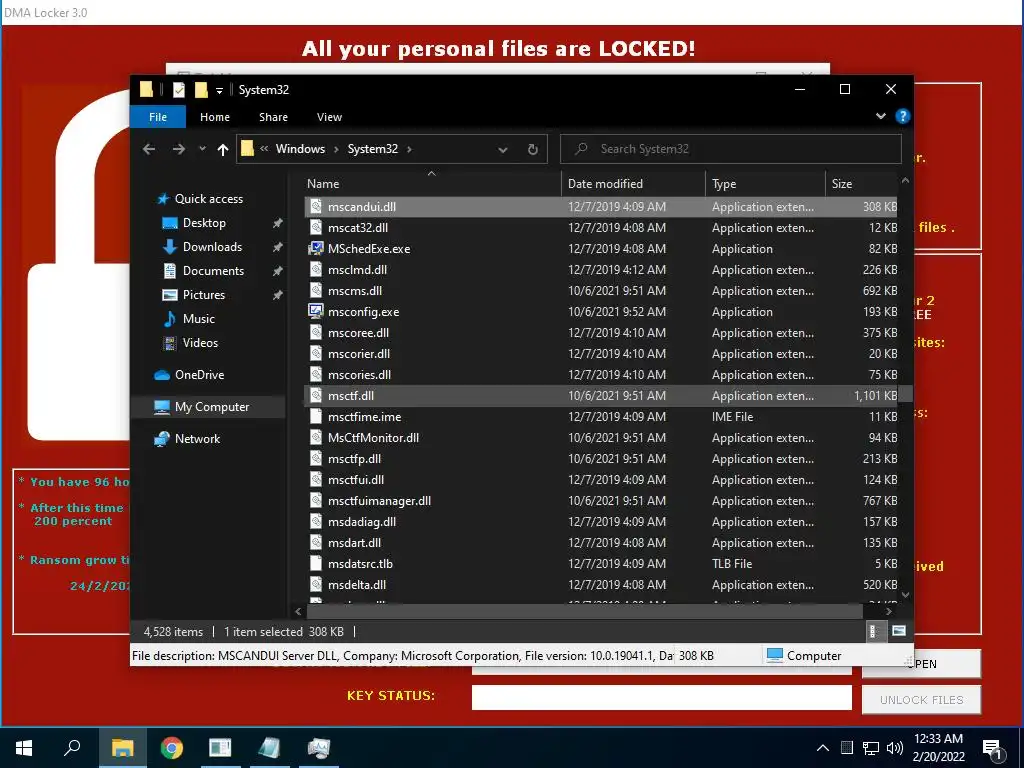Click the Properties quick access toolbar icon
Viewport: 1024px width, 768px height.
(x=179, y=90)
